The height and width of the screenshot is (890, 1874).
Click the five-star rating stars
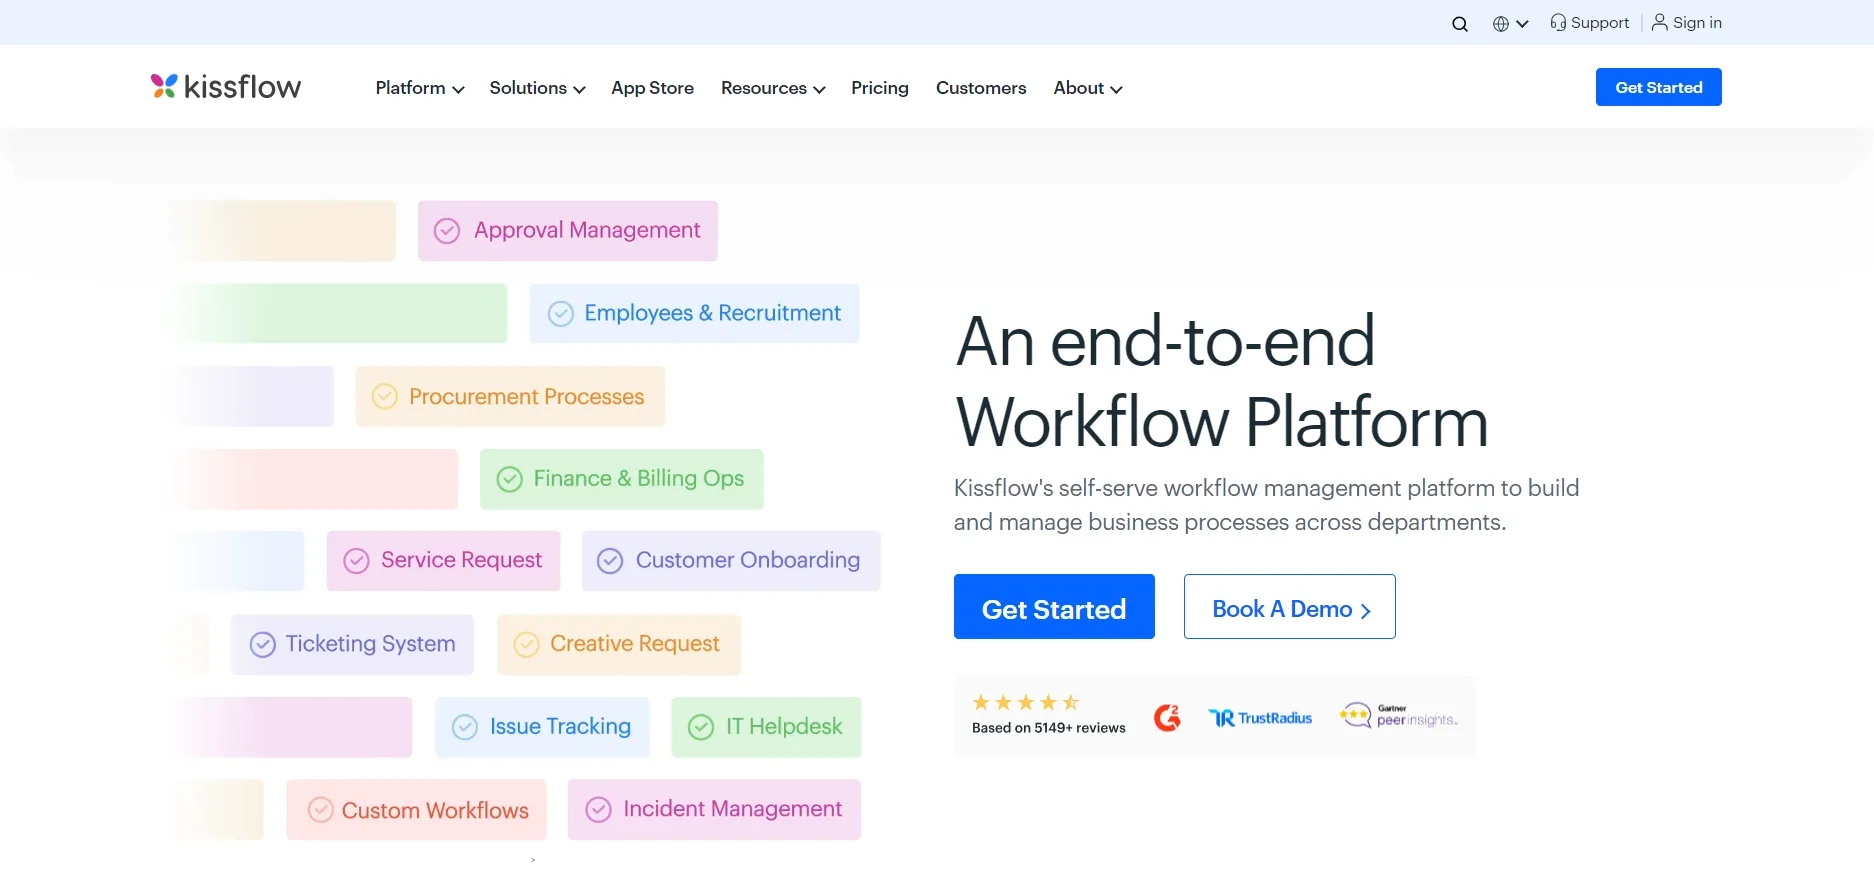tap(1026, 702)
